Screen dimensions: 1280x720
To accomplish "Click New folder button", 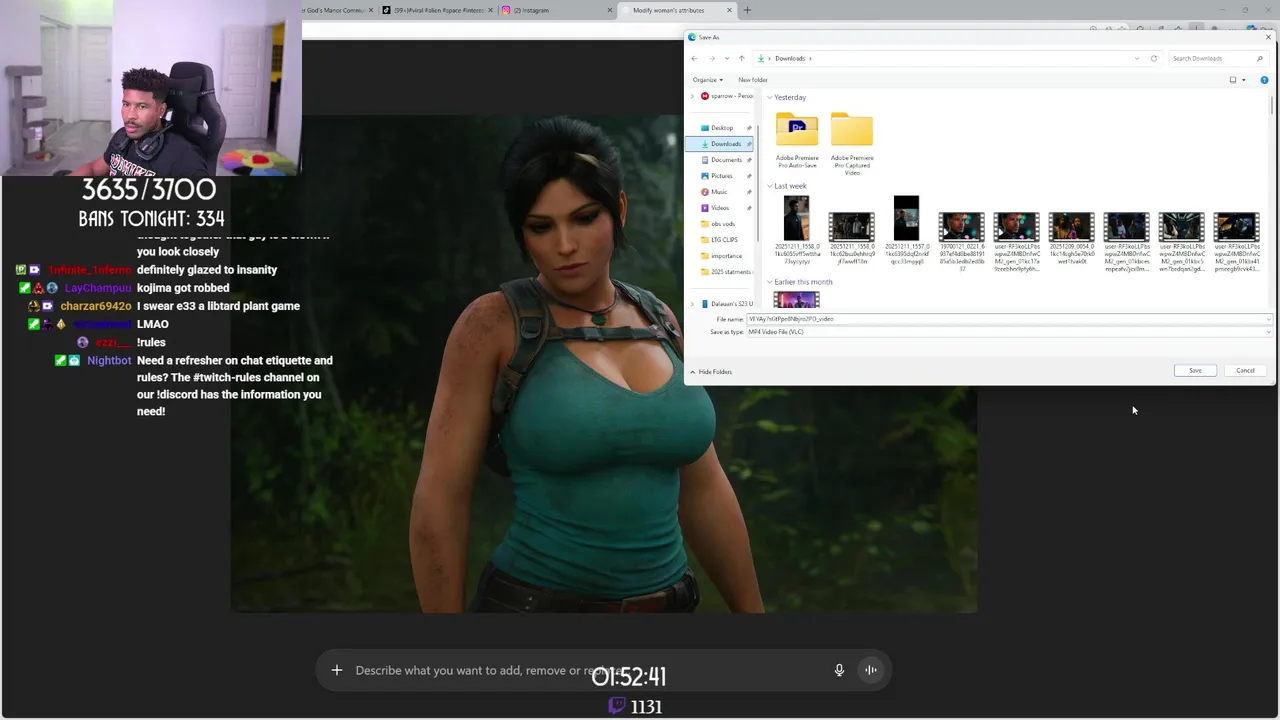I will click(753, 80).
